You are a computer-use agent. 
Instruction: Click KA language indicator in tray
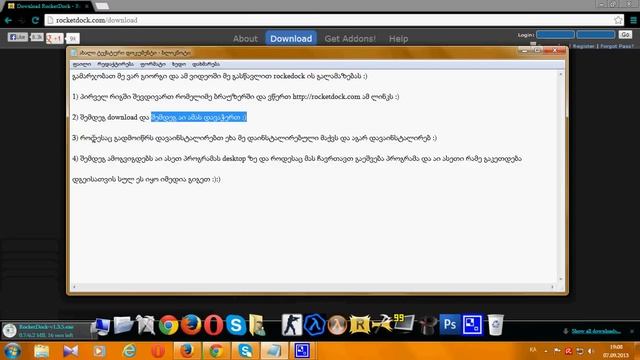533,350
